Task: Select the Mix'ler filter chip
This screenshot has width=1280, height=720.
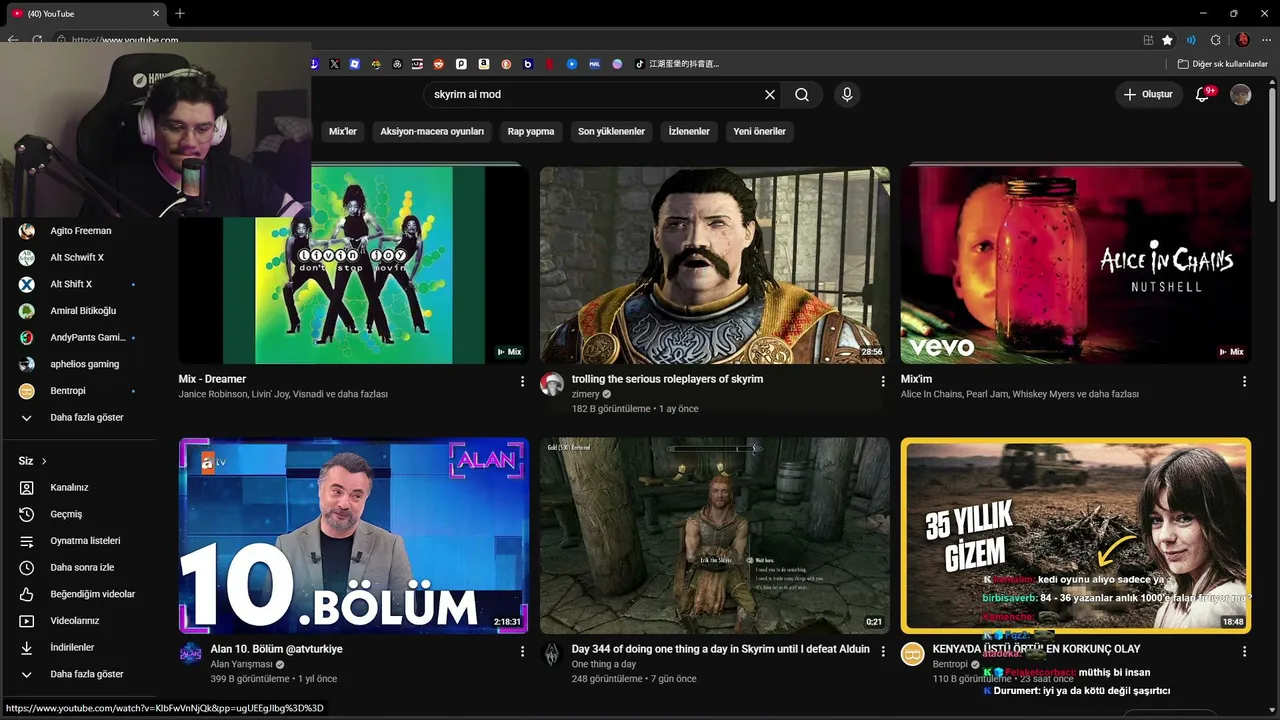Action: (x=343, y=131)
